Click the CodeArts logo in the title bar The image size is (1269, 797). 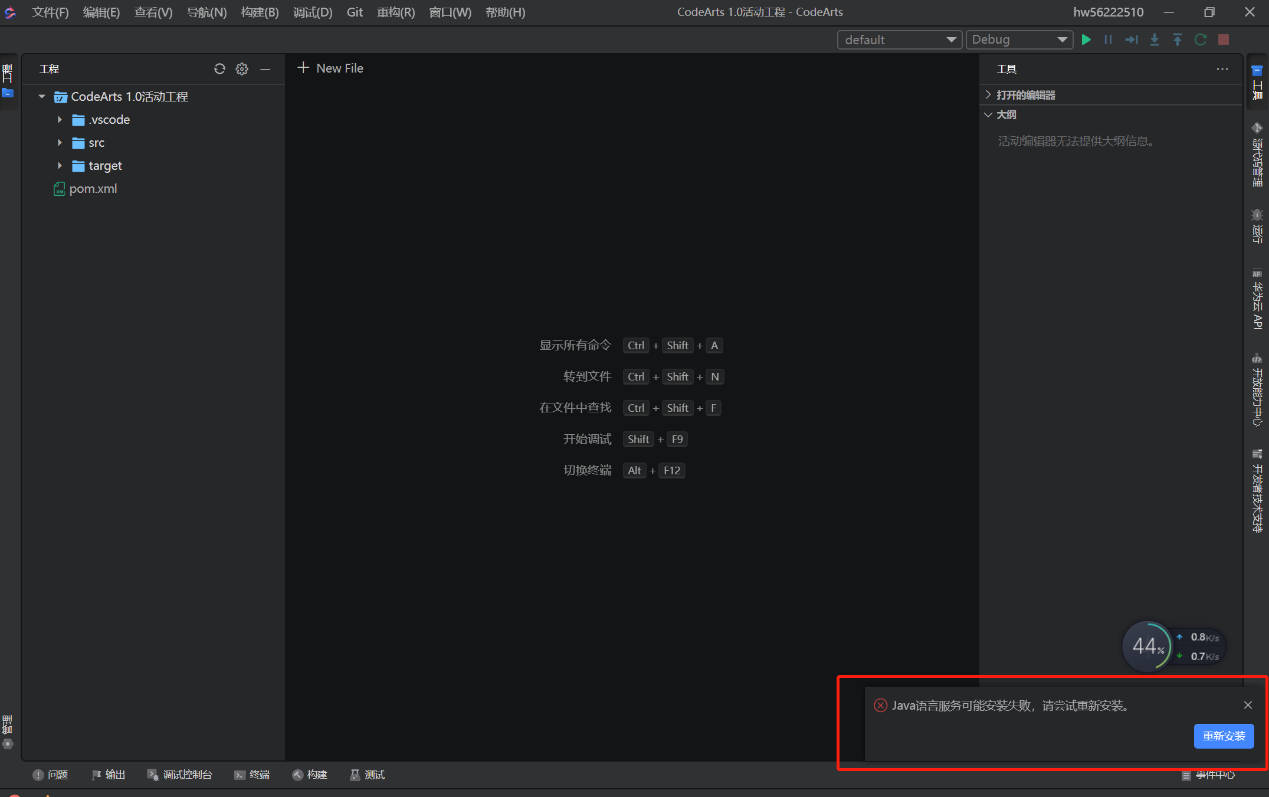[10, 12]
